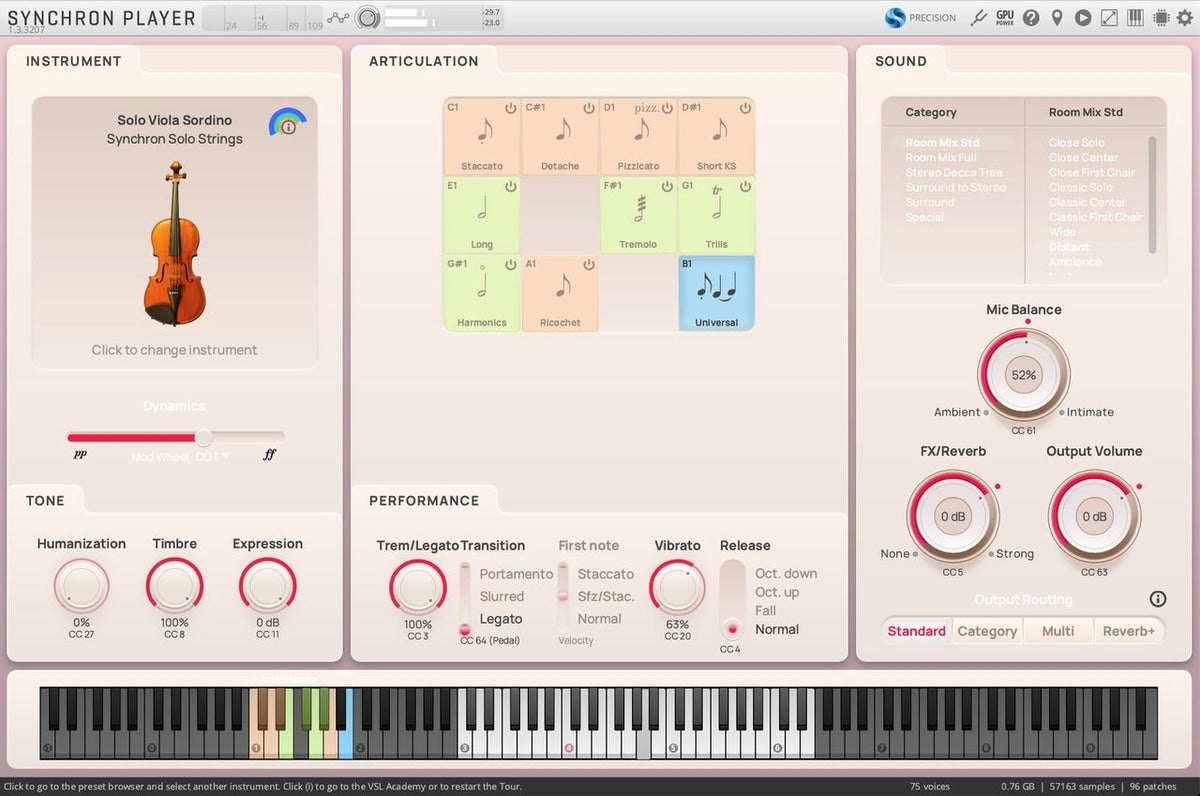This screenshot has width=1200, height=796.
Task: Click the viola instrument picture
Action: click(175, 243)
